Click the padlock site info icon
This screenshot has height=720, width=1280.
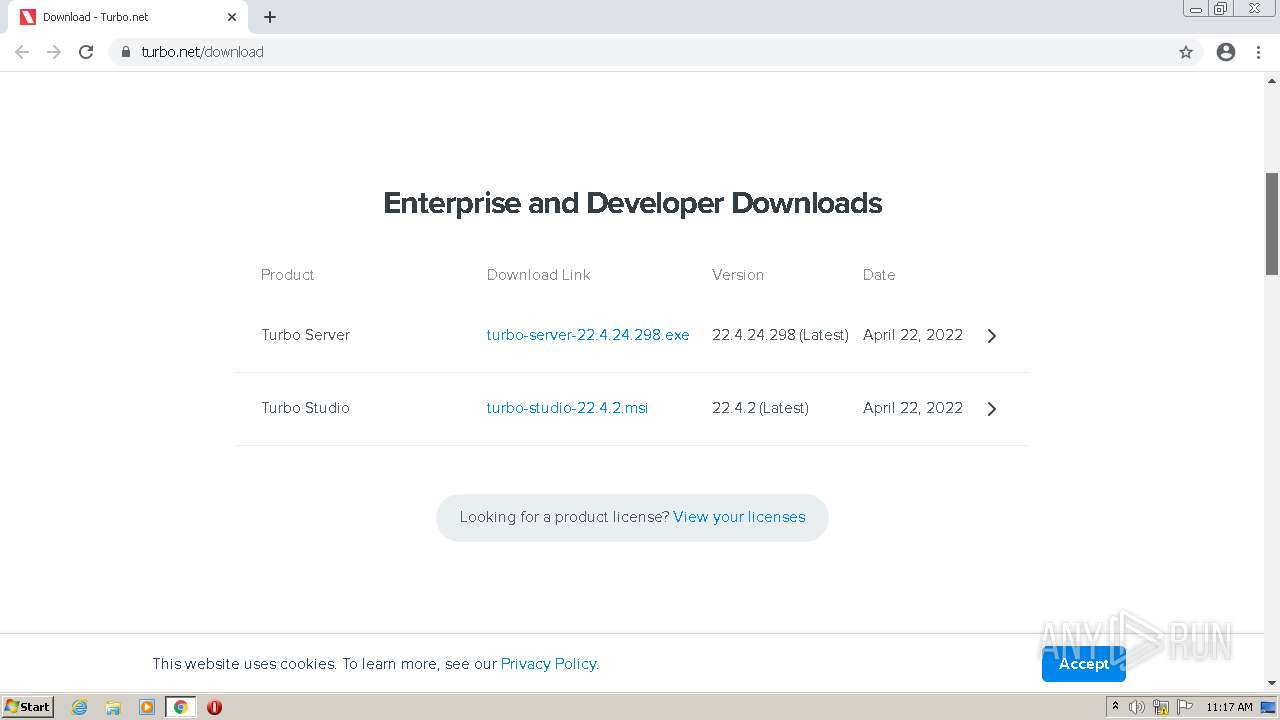coord(126,52)
